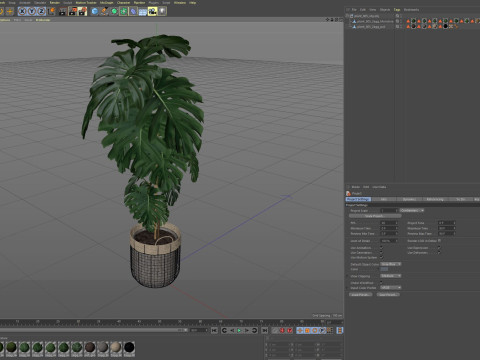Switch to the To Do tab
The height and width of the screenshot is (360, 480).
[460, 199]
